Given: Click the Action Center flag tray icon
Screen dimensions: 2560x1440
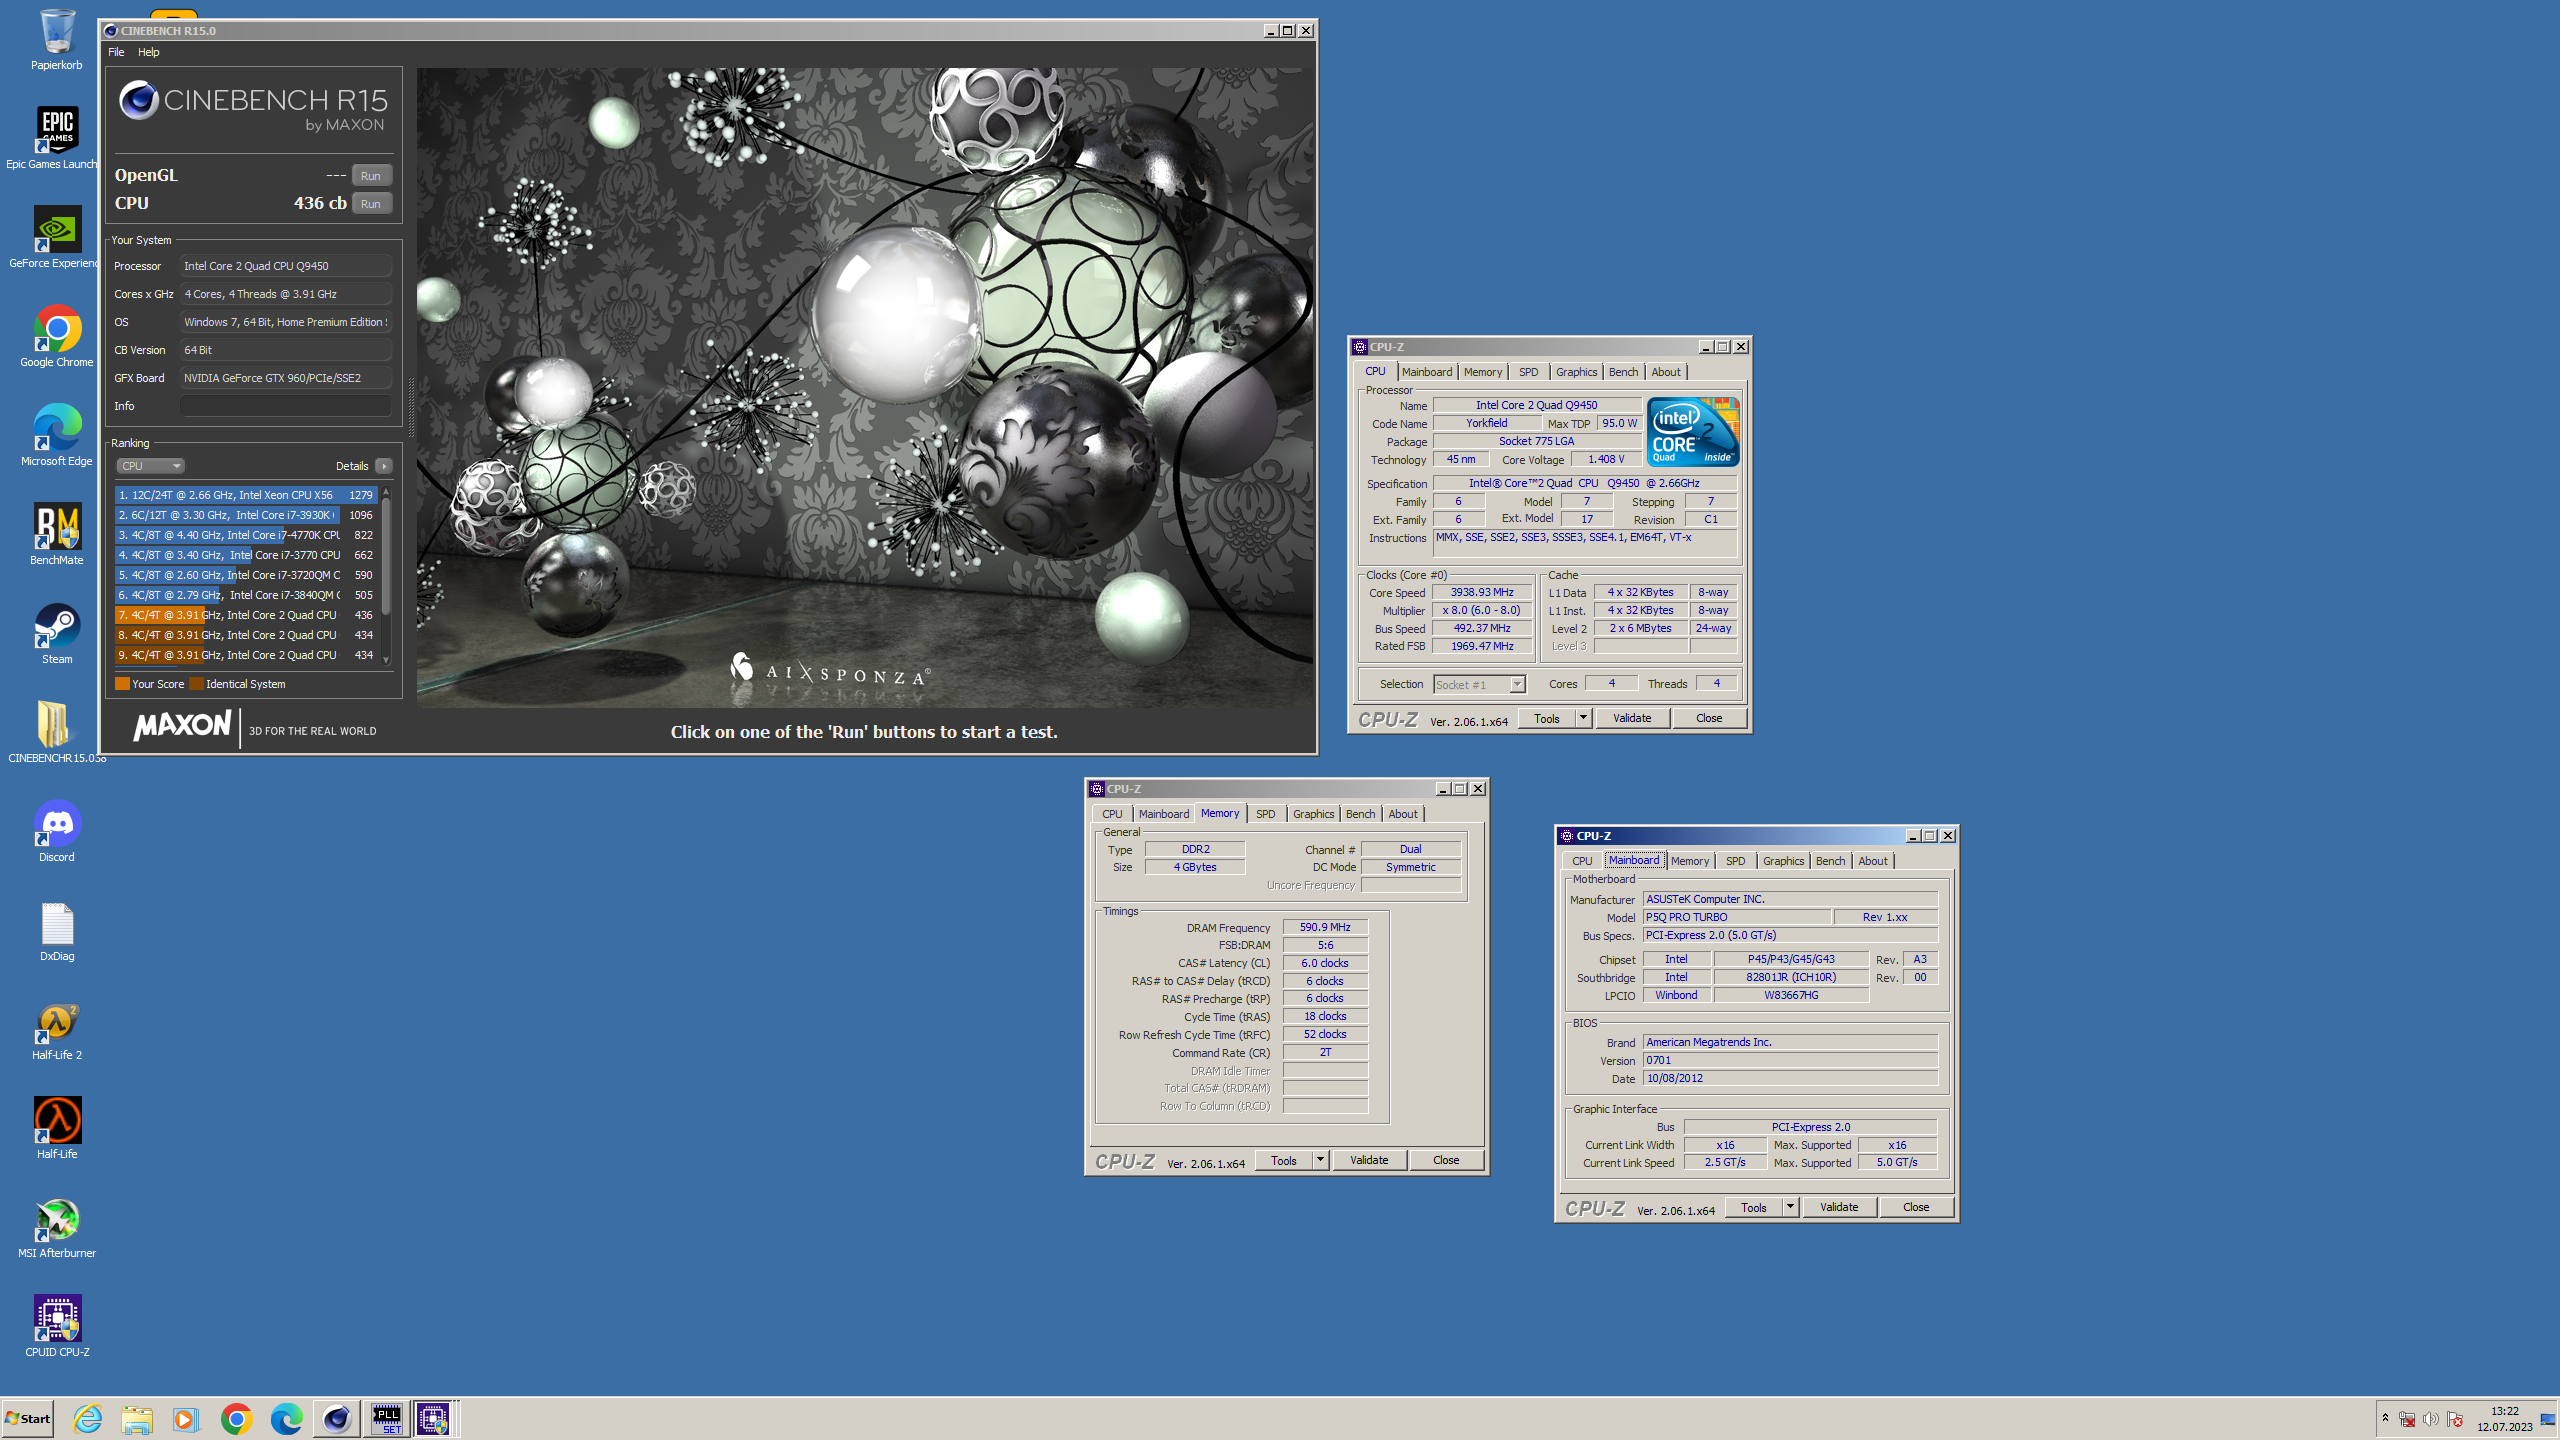Looking at the screenshot, I should tap(2455, 1419).
